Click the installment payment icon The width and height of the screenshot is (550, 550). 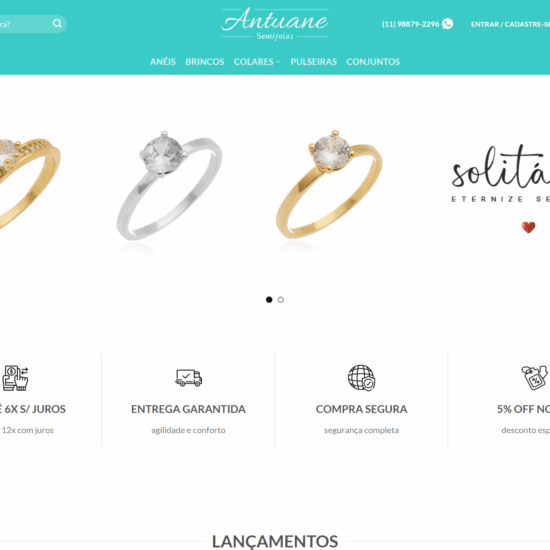[x=15, y=378]
